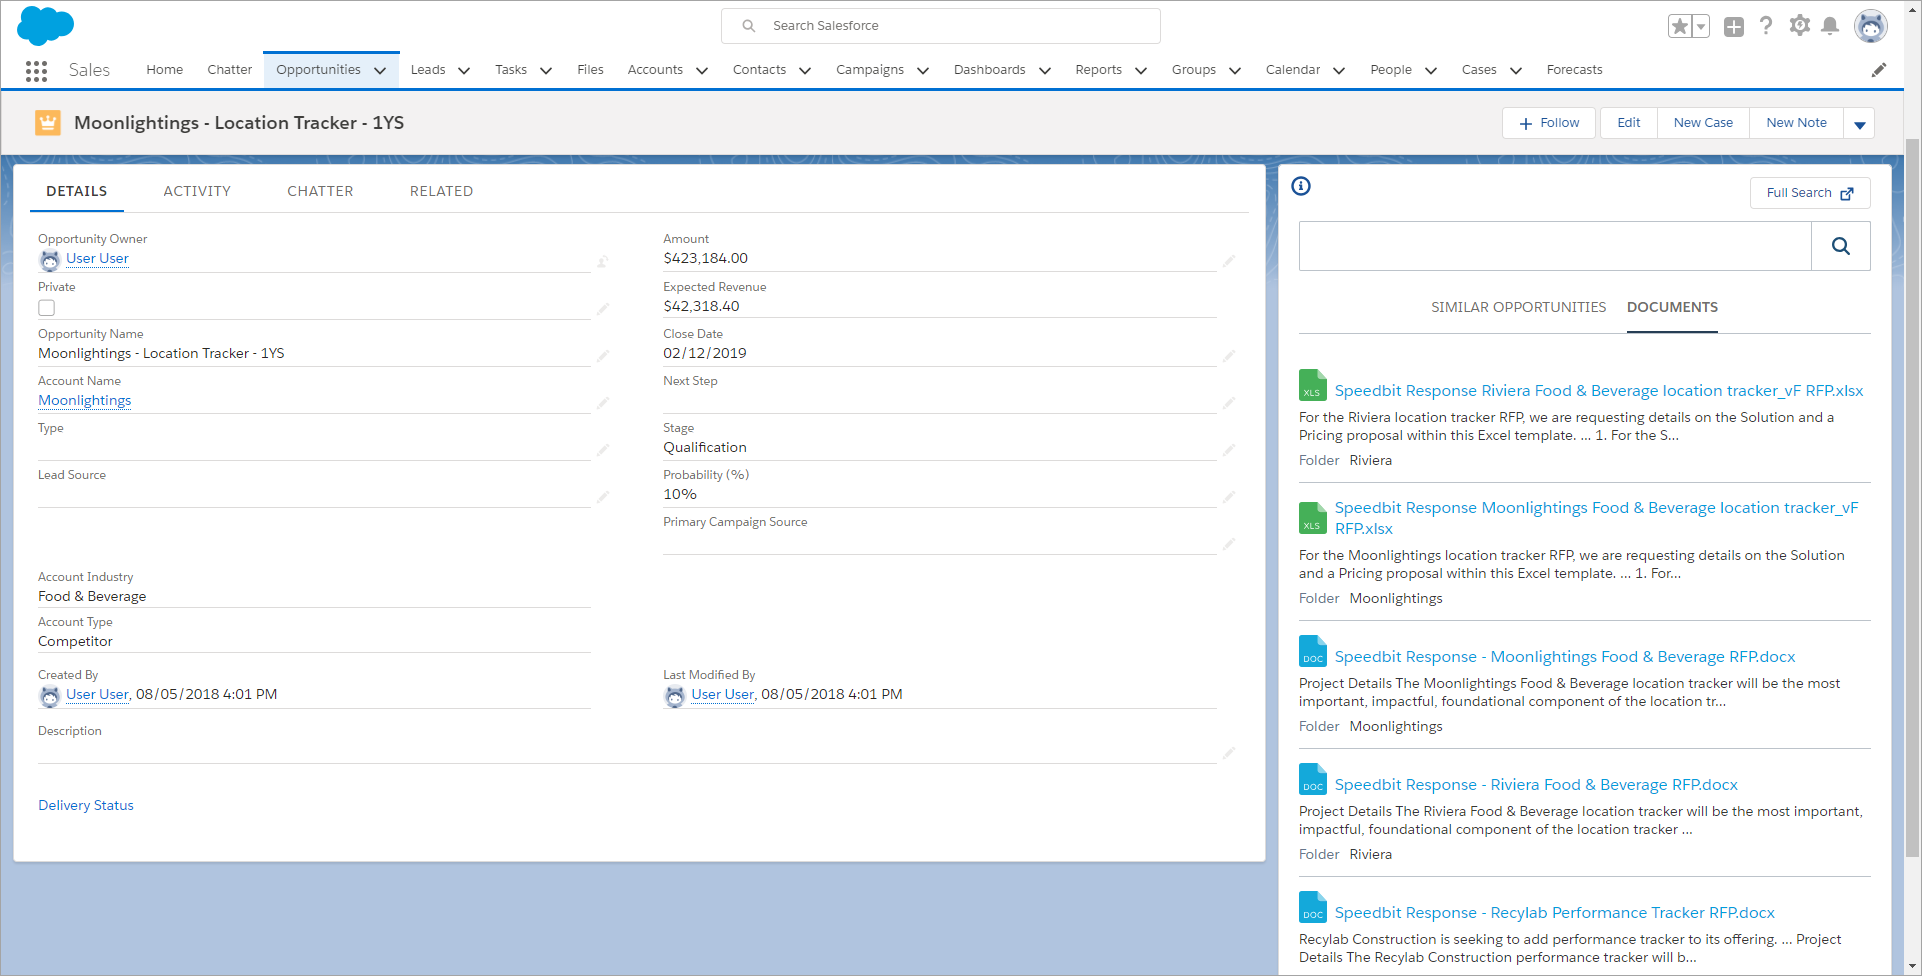Open the Notifications bell
This screenshot has width=1922, height=976.
1830,26
